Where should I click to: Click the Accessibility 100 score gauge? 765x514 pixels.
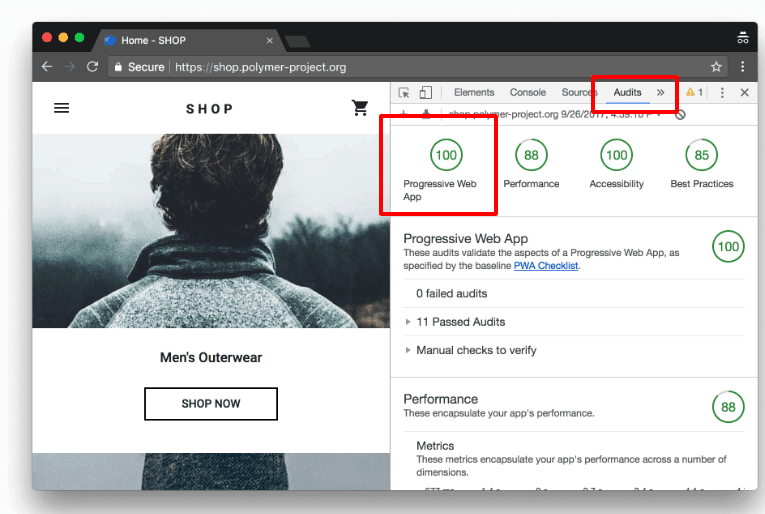[x=617, y=155]
